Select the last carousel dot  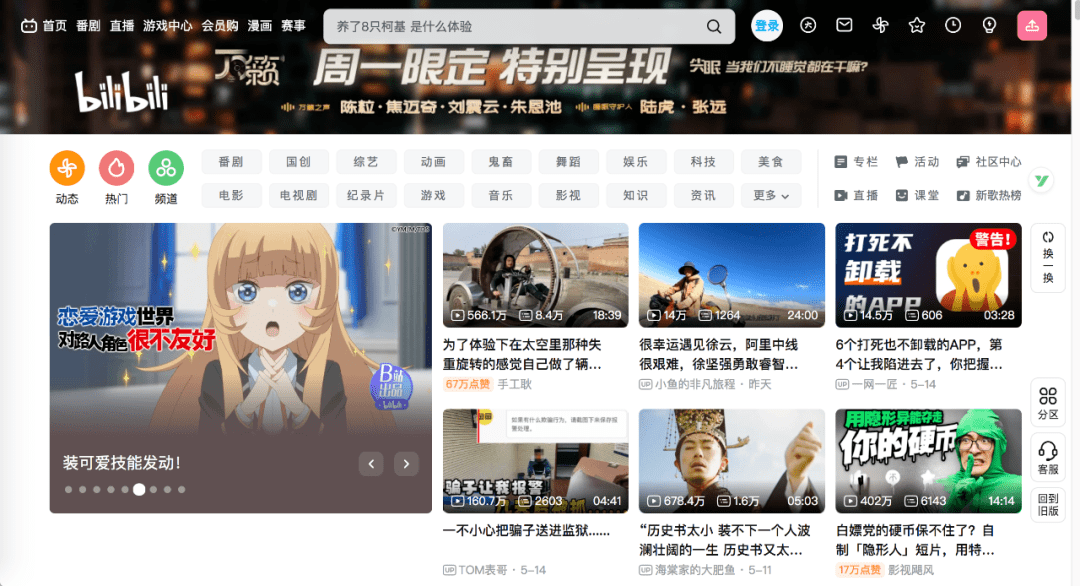click(x=182, y=490)
